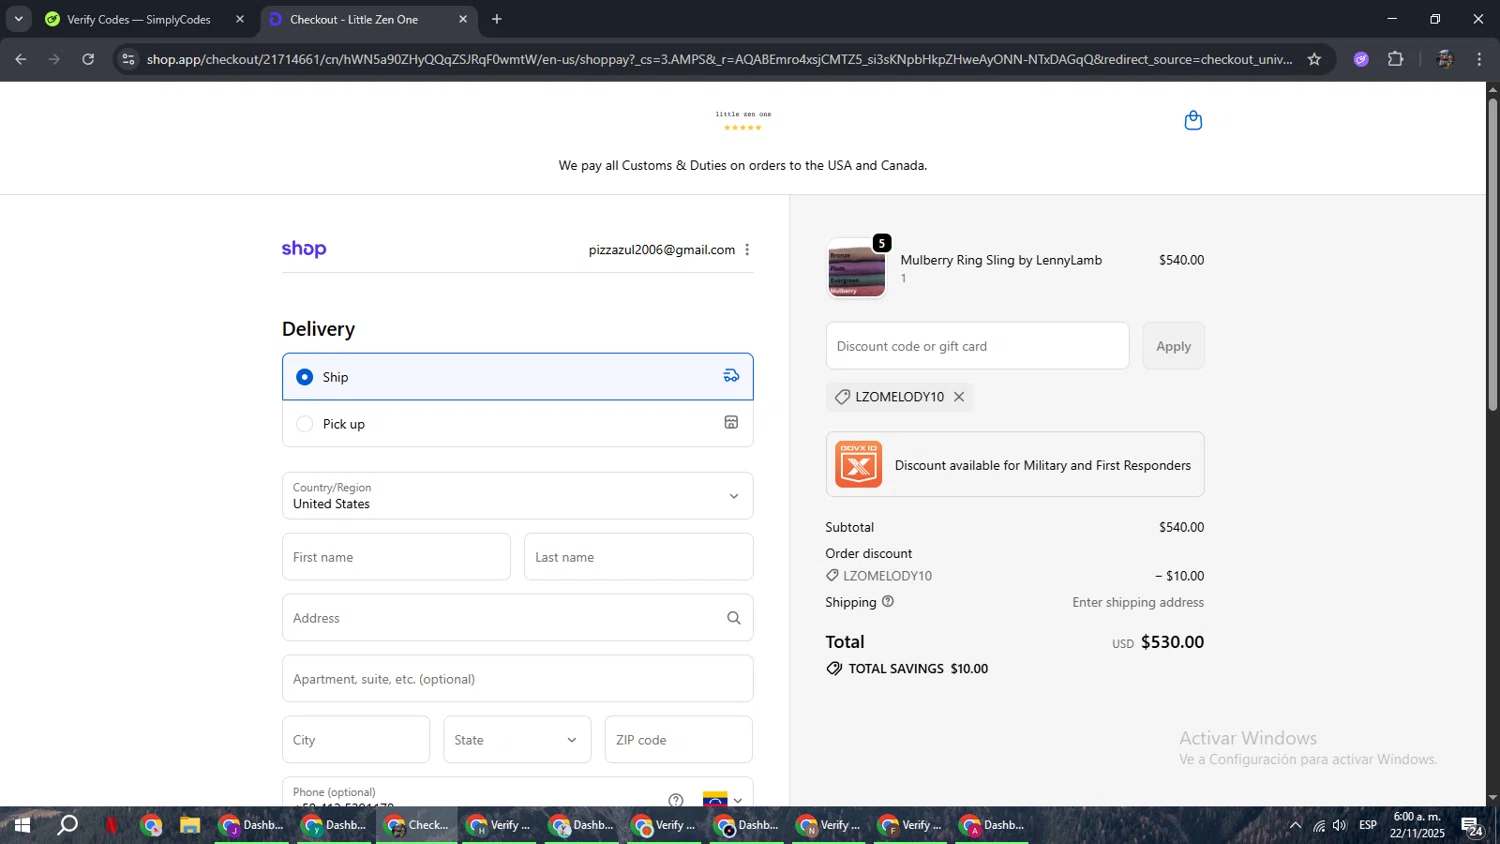This screenshot has height=844, width=1500.
Task: Click the address search magnifier icon
Action: point(734,618)
